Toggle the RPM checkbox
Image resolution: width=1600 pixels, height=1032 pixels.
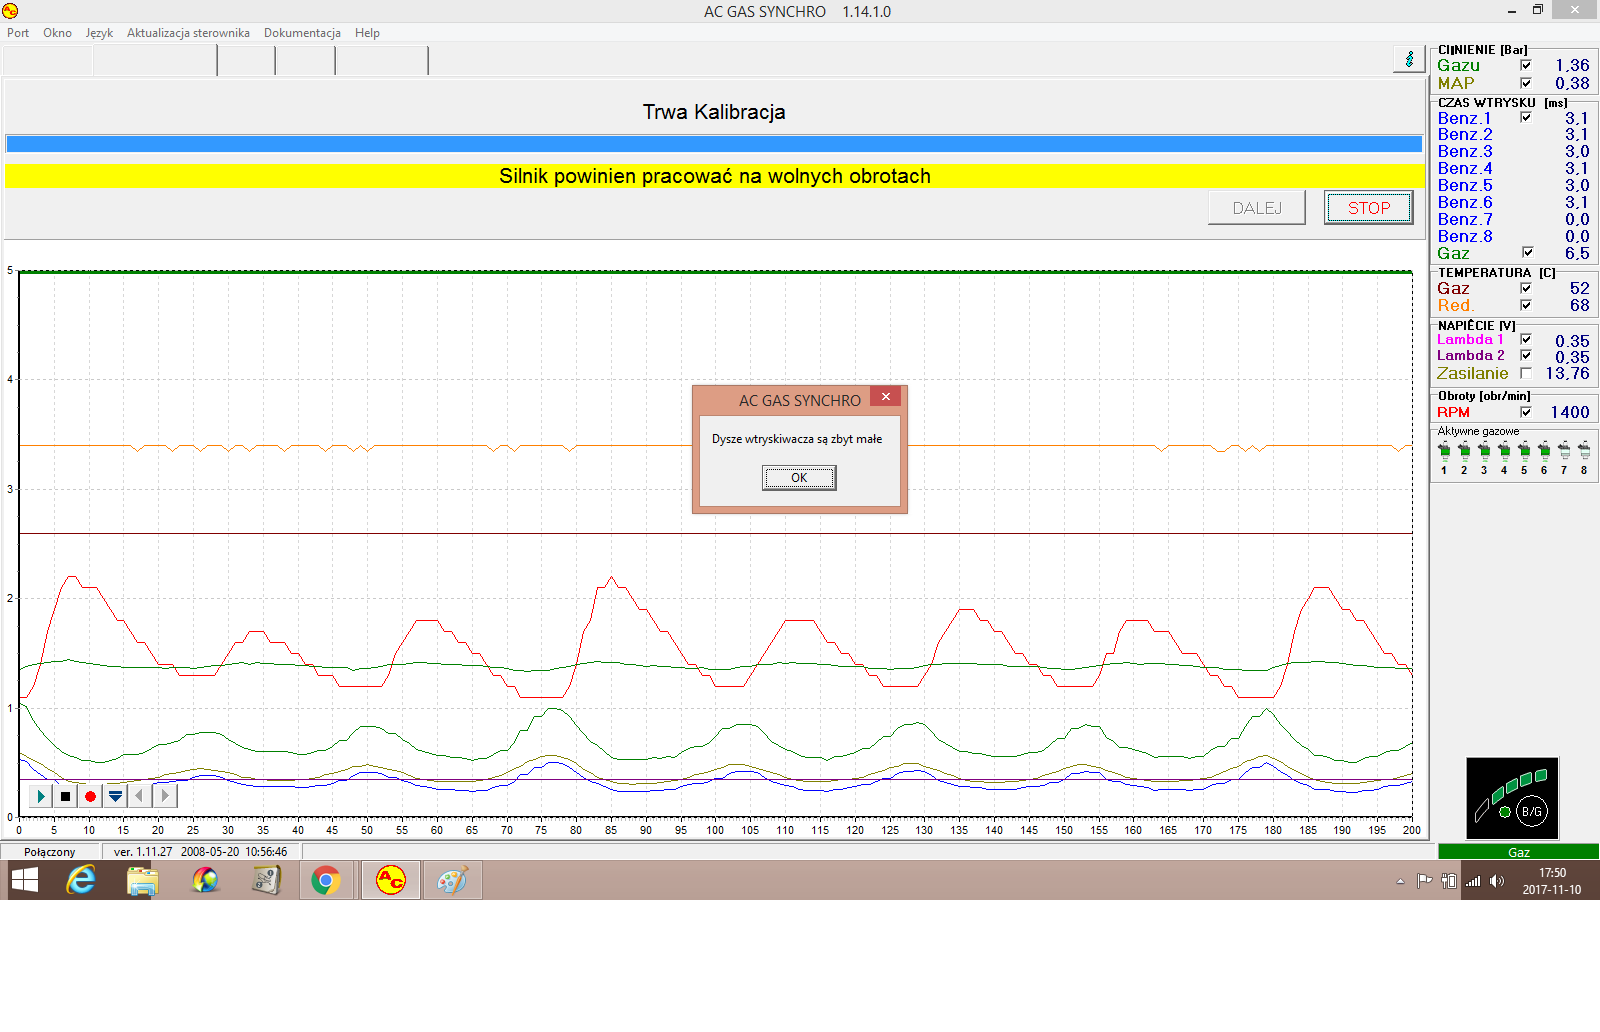[x=1526, y=412]
